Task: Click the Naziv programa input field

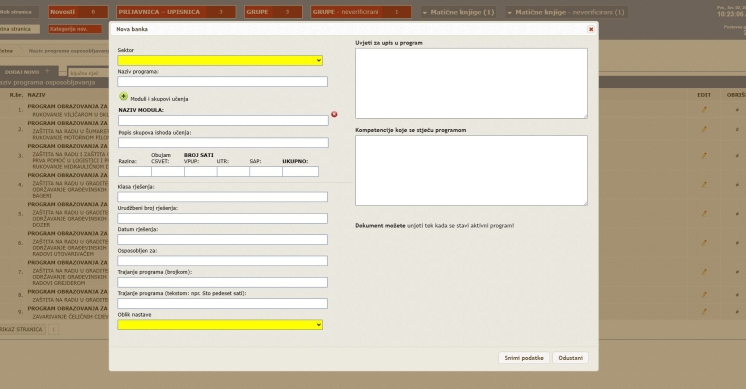Action: [x=222, y=82]
